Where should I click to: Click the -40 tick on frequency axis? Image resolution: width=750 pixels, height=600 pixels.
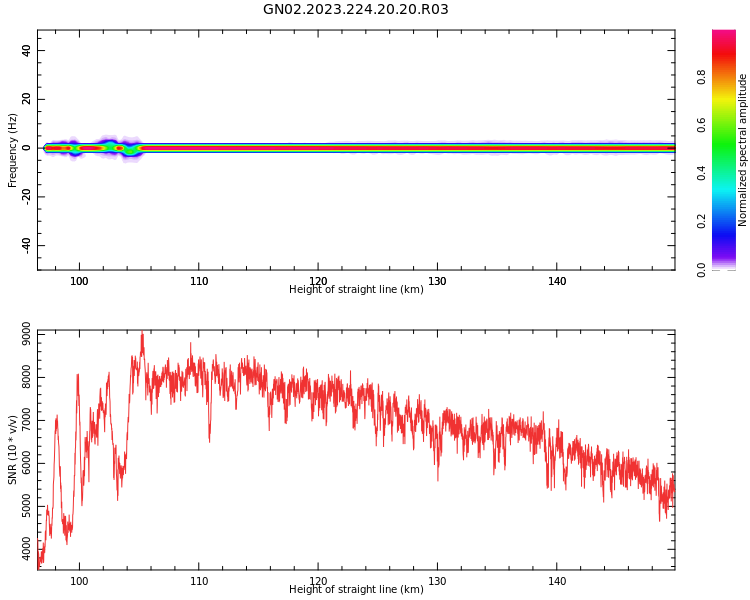26,246
